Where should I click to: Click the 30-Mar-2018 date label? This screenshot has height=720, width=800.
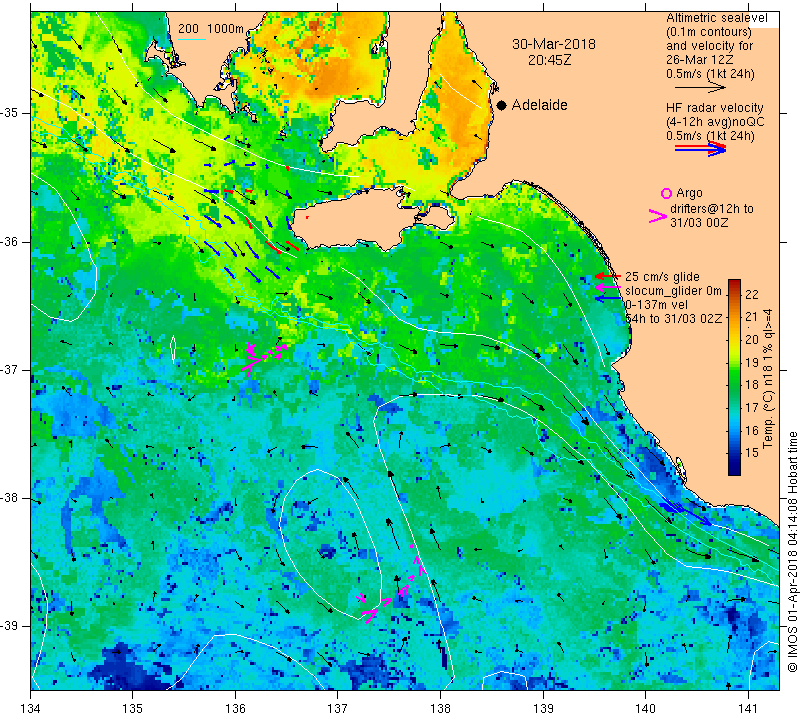click(554, 44)
